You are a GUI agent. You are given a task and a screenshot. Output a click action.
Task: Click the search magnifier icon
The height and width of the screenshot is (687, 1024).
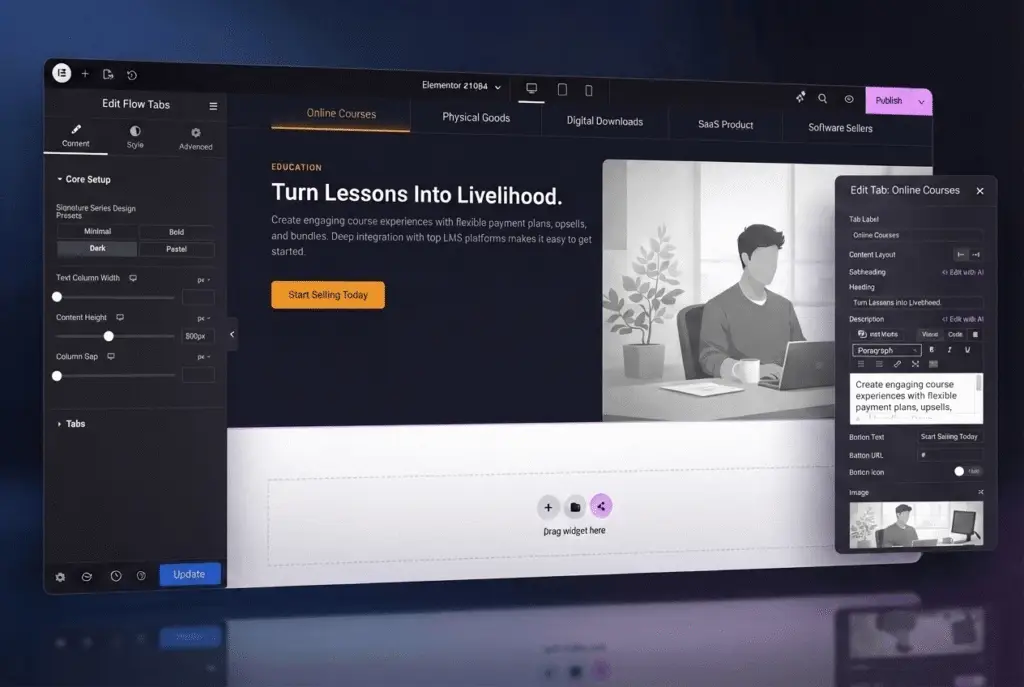pyautogui.click(x=823, y=99)
